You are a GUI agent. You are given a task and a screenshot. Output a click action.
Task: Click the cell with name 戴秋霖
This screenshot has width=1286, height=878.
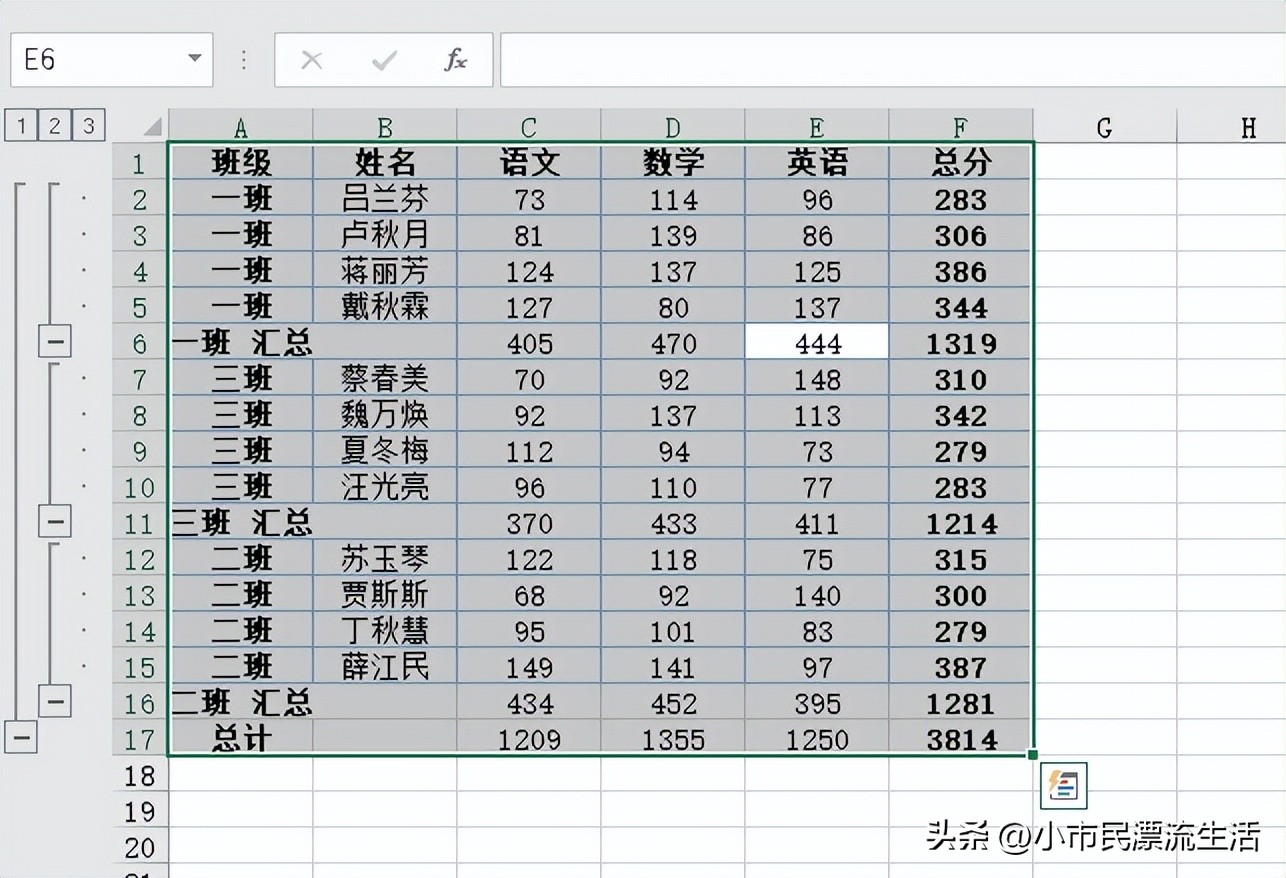385,307
